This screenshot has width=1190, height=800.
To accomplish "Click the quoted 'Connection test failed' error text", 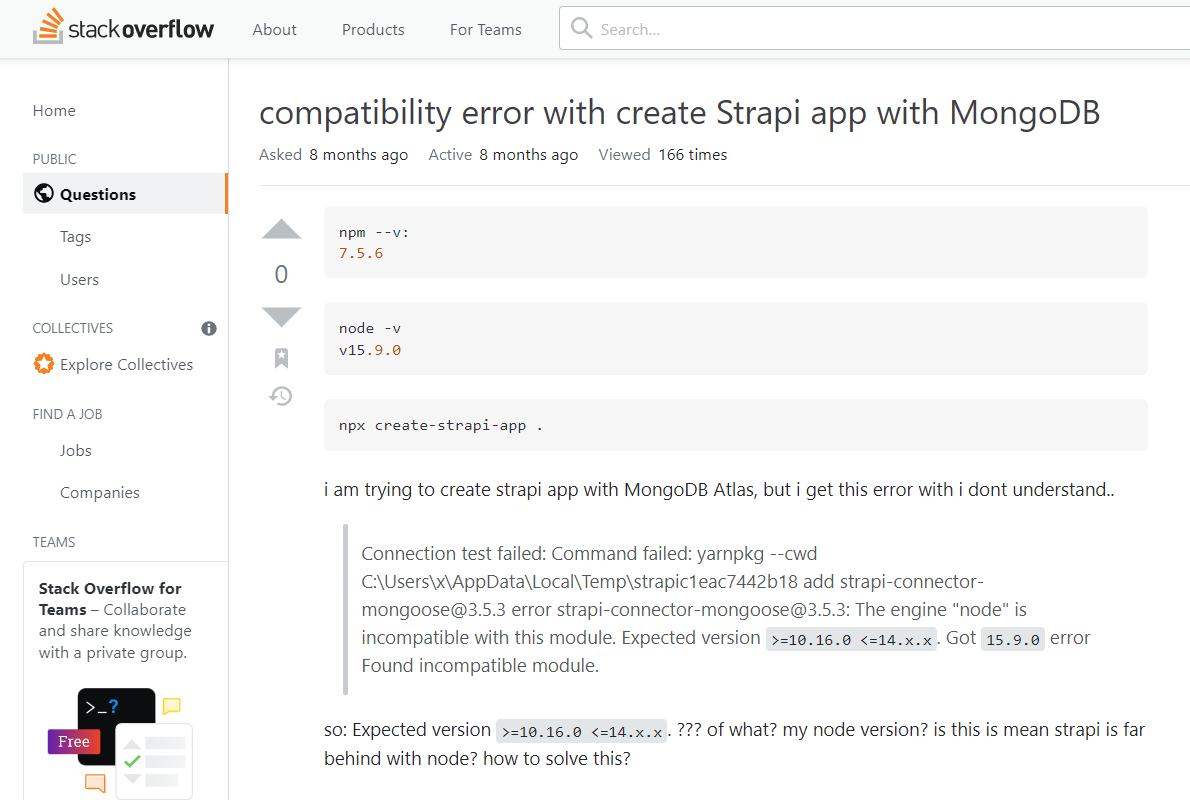I will [726, 609].
